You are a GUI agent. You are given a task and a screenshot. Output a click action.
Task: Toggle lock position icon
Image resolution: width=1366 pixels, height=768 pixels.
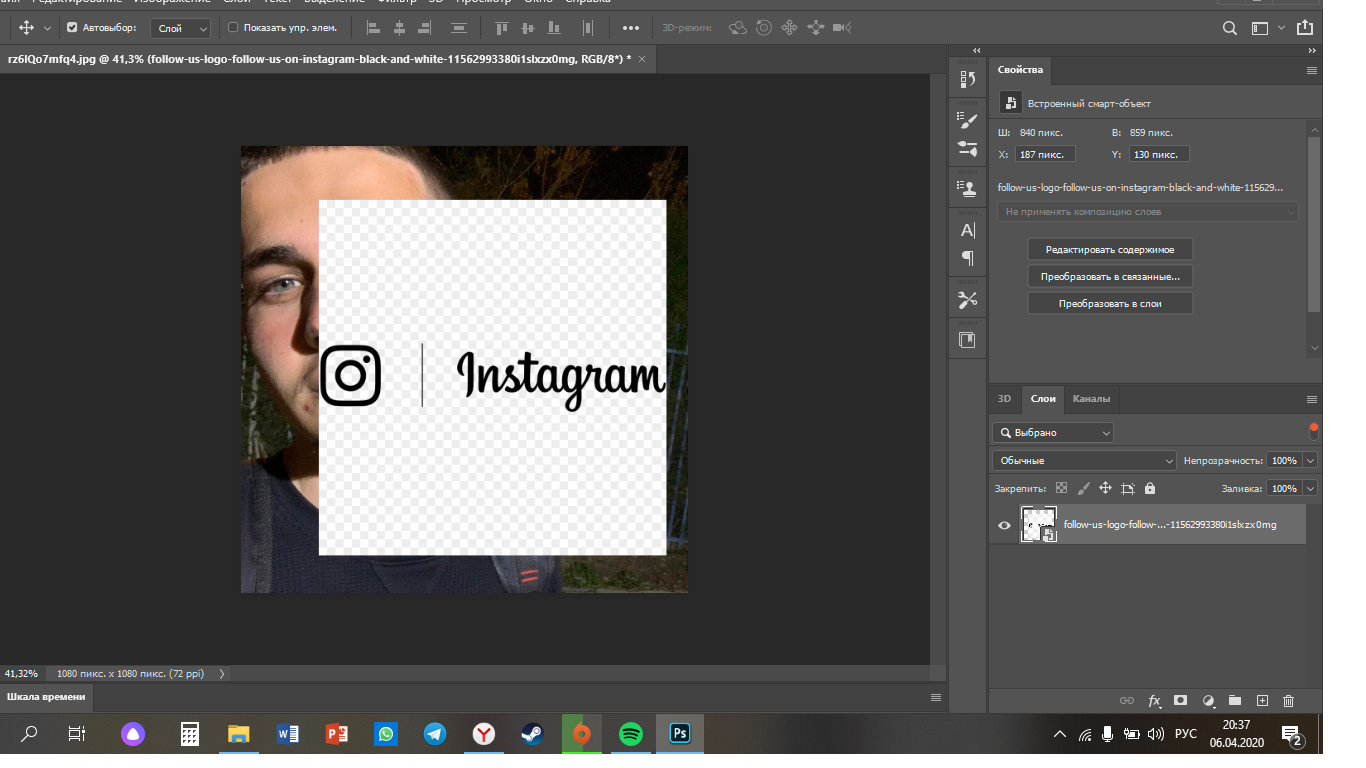[x=1105, y=489]
